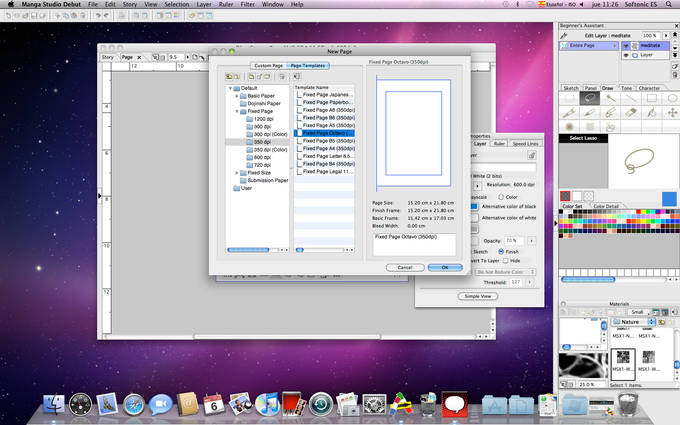Toggle visibility eye of meditate layer
Image resolution: width=680 pixels, height=425 pixels.
pyautogui.click(x=626, y=46)
